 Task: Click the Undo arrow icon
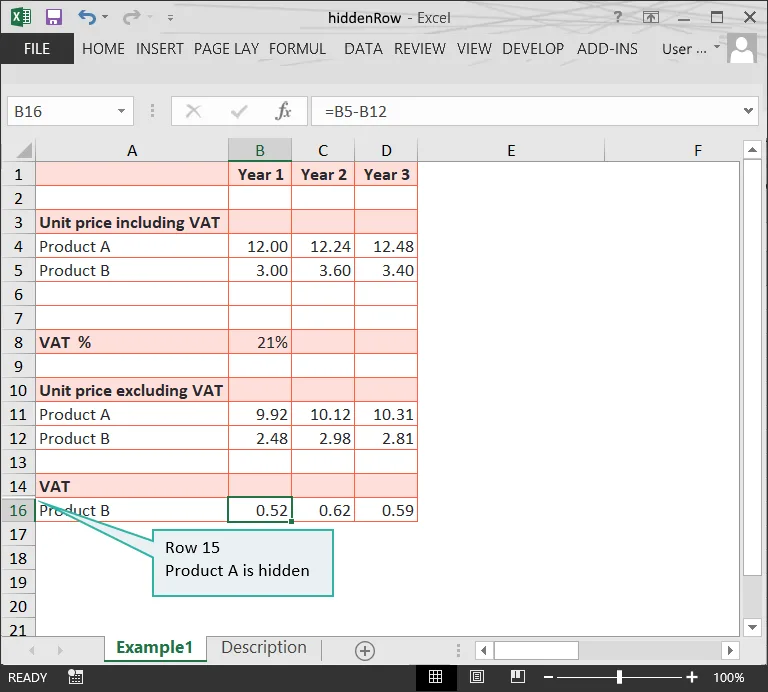click(x=87, y=17)
